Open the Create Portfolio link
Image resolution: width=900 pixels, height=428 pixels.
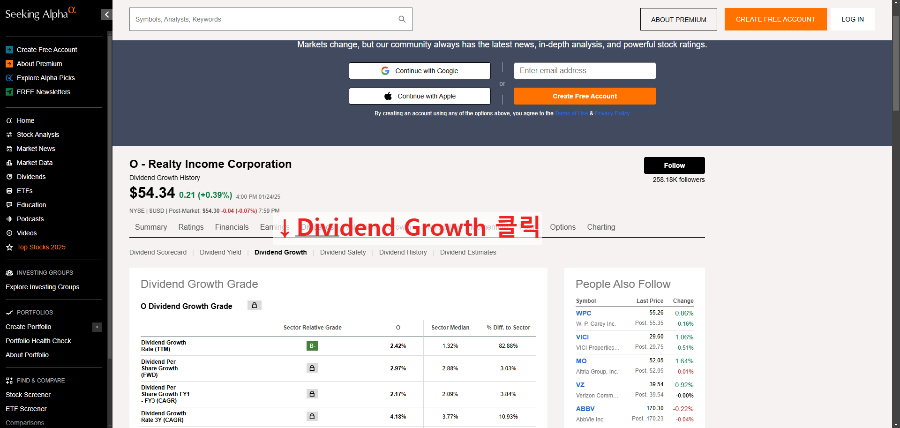(x=28, y=327)
